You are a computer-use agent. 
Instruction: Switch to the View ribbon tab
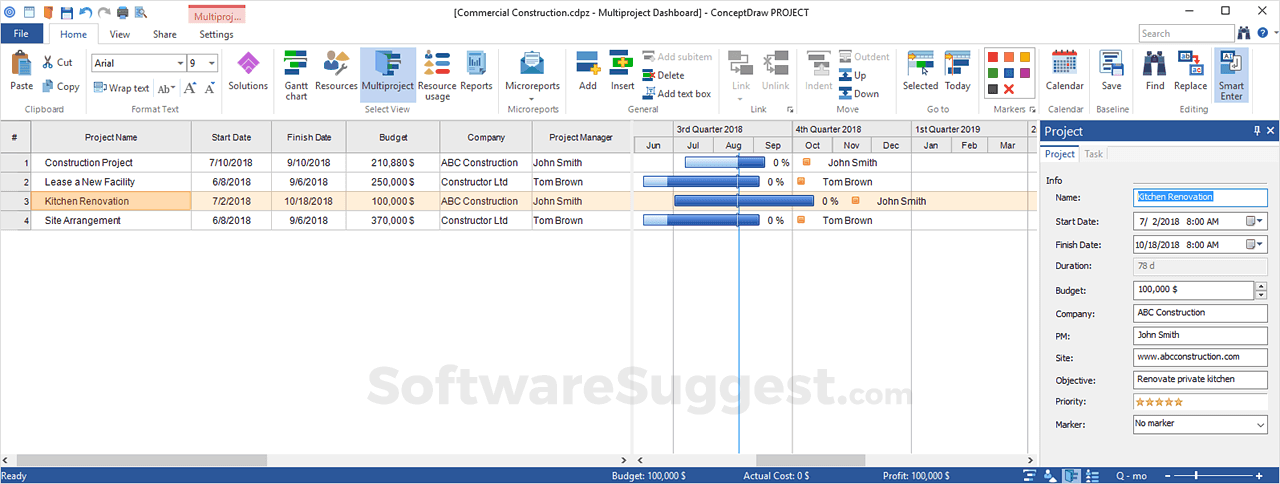[120, 34]
